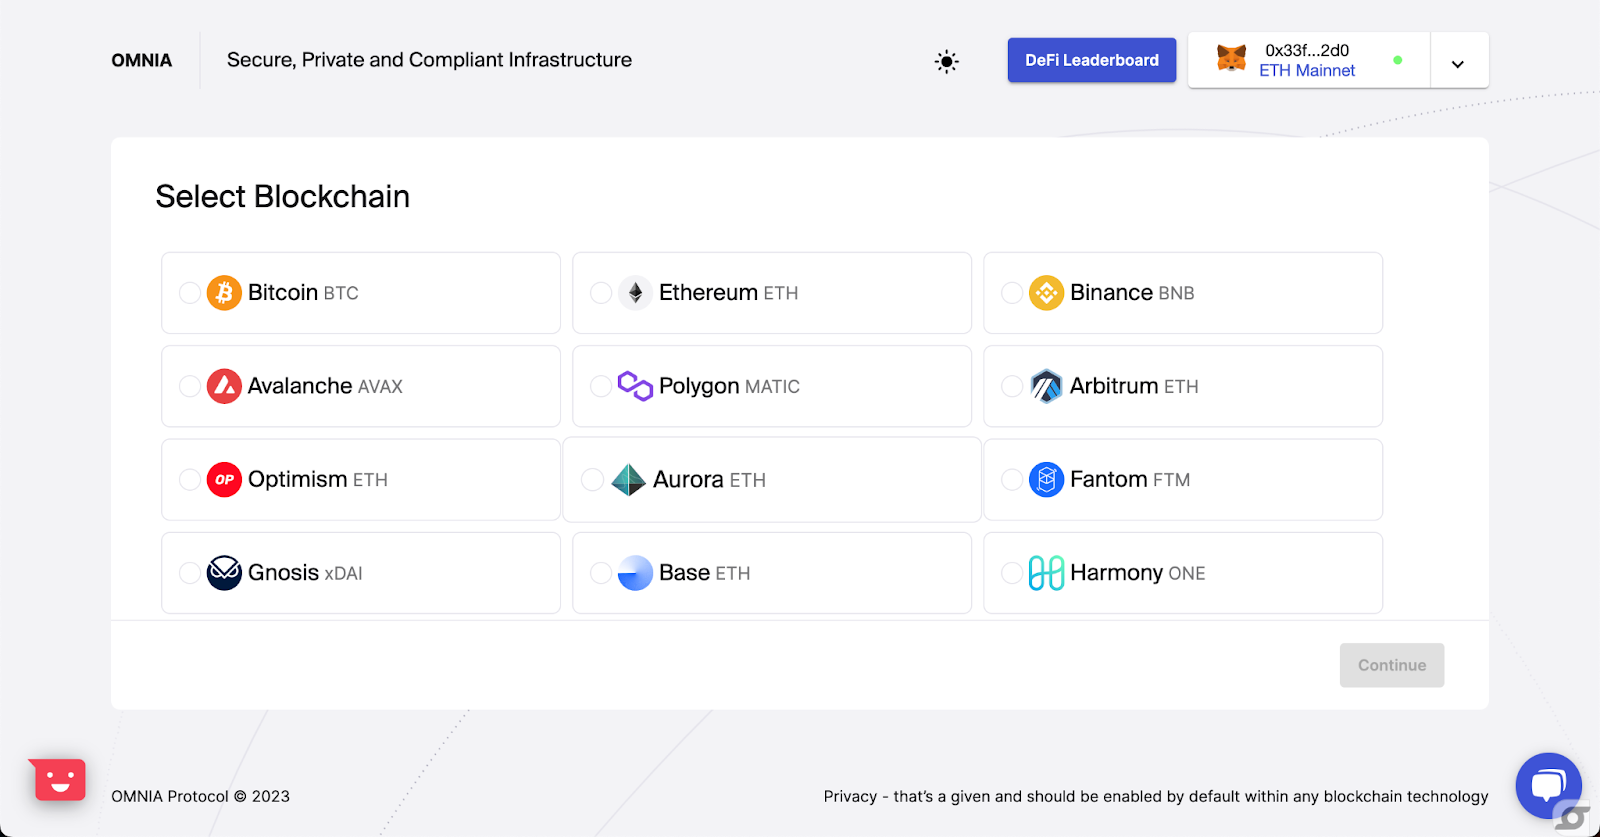Image resolution: width=1600 pixels, height=837 pixels.
Task: Click the Fantom name text
Action: (1109, 479)
